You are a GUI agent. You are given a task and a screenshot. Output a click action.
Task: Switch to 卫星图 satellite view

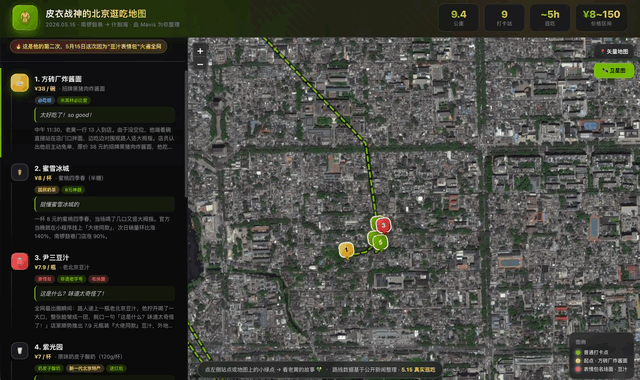click(x=614, y=70)
